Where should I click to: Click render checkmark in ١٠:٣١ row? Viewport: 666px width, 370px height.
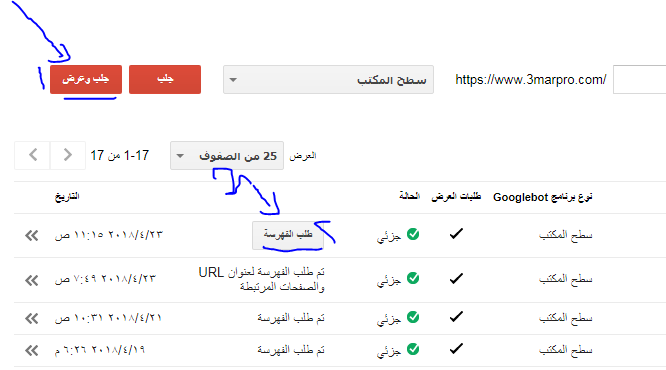pyautogui.click(x=456, y=316)
